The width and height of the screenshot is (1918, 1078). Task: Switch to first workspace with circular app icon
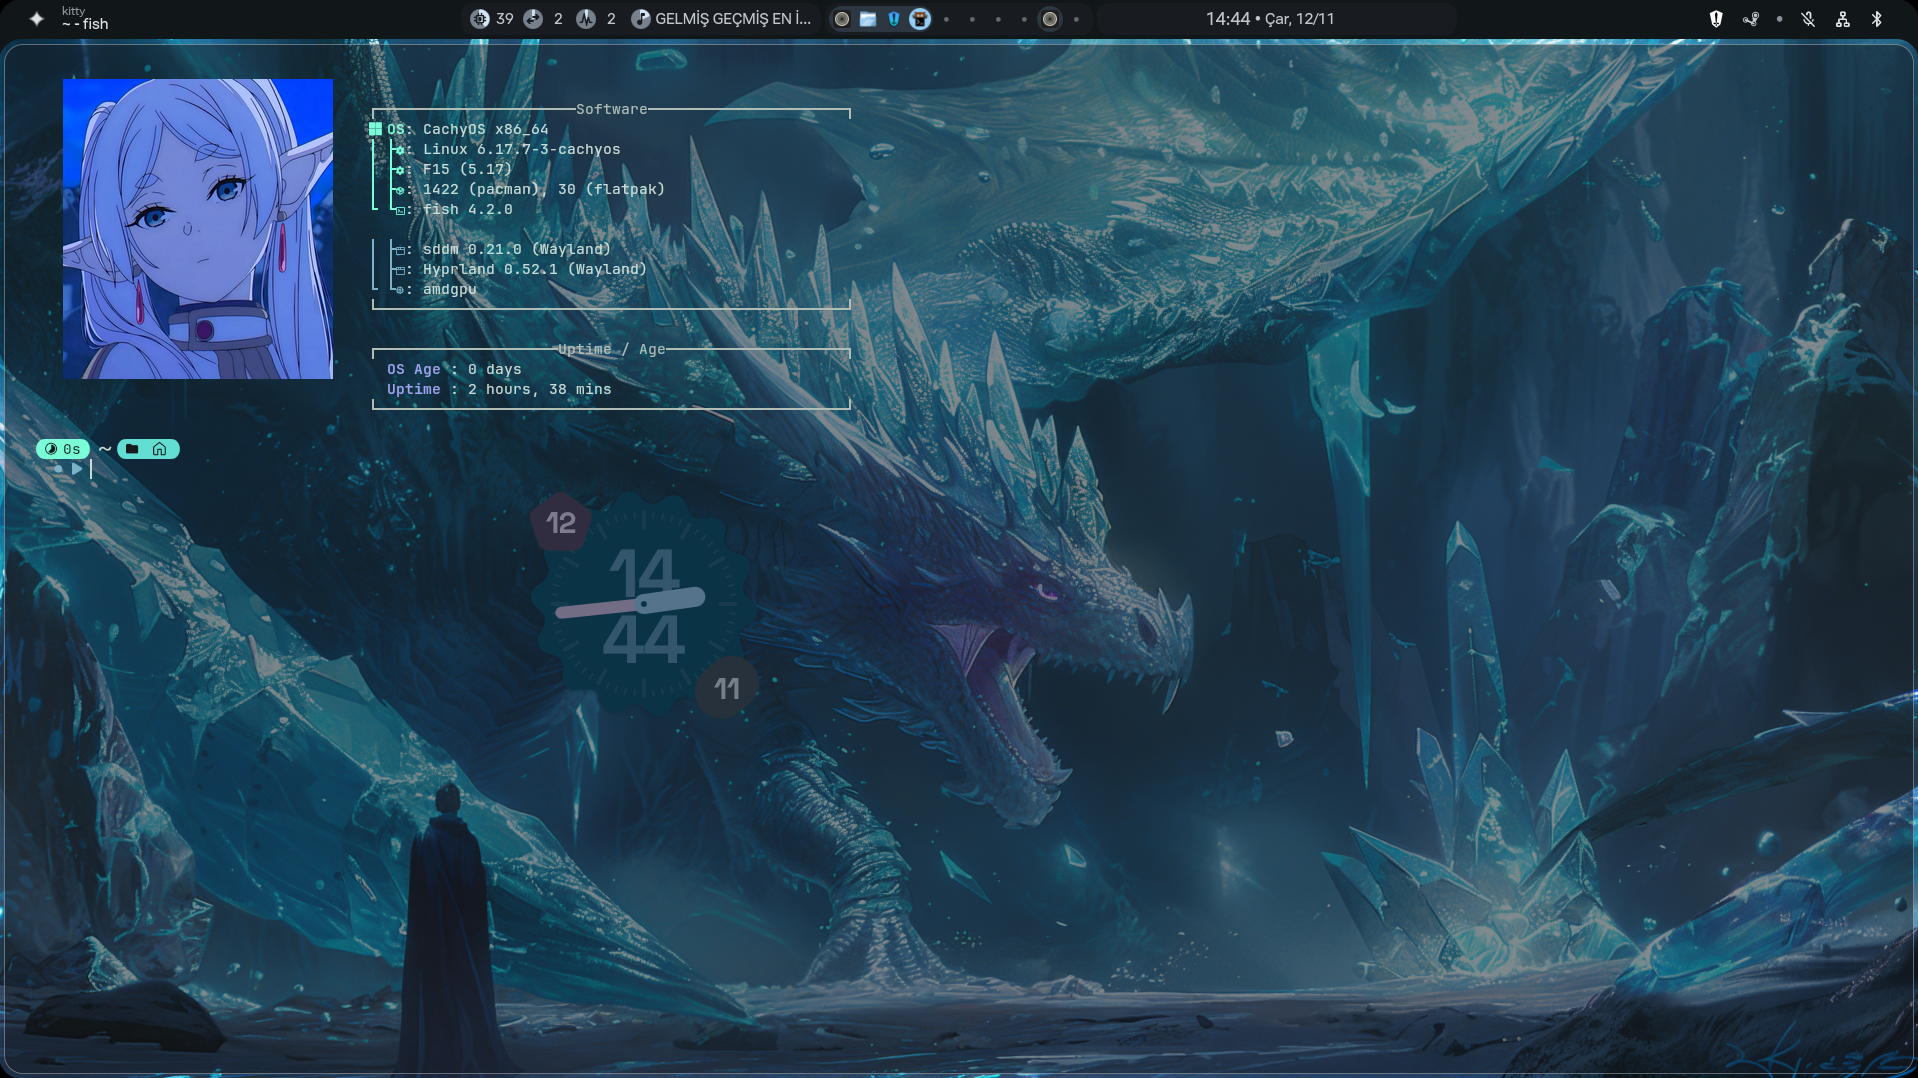tap(842, 19)
